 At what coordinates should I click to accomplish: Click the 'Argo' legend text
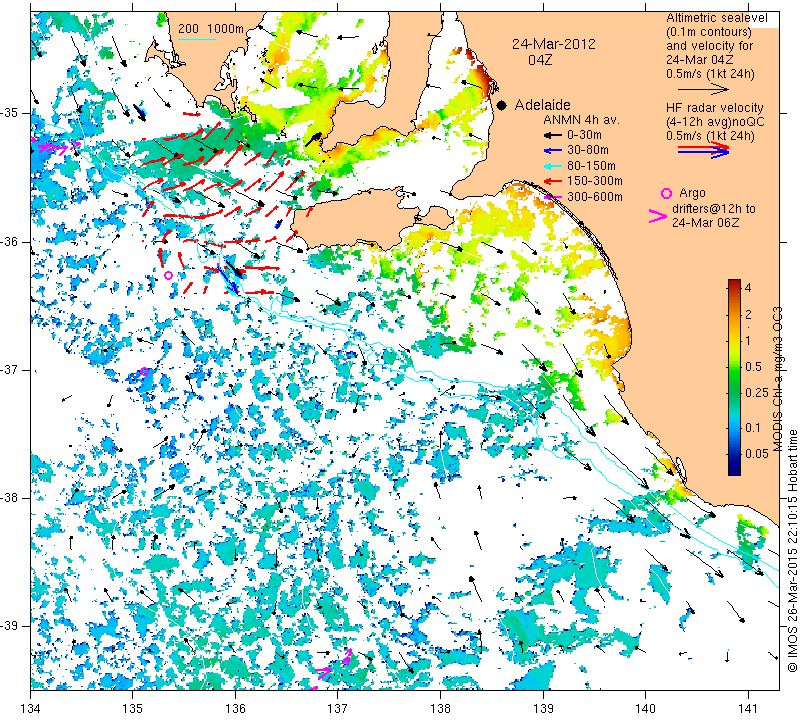pyautogui.click(x=692, y=193)
